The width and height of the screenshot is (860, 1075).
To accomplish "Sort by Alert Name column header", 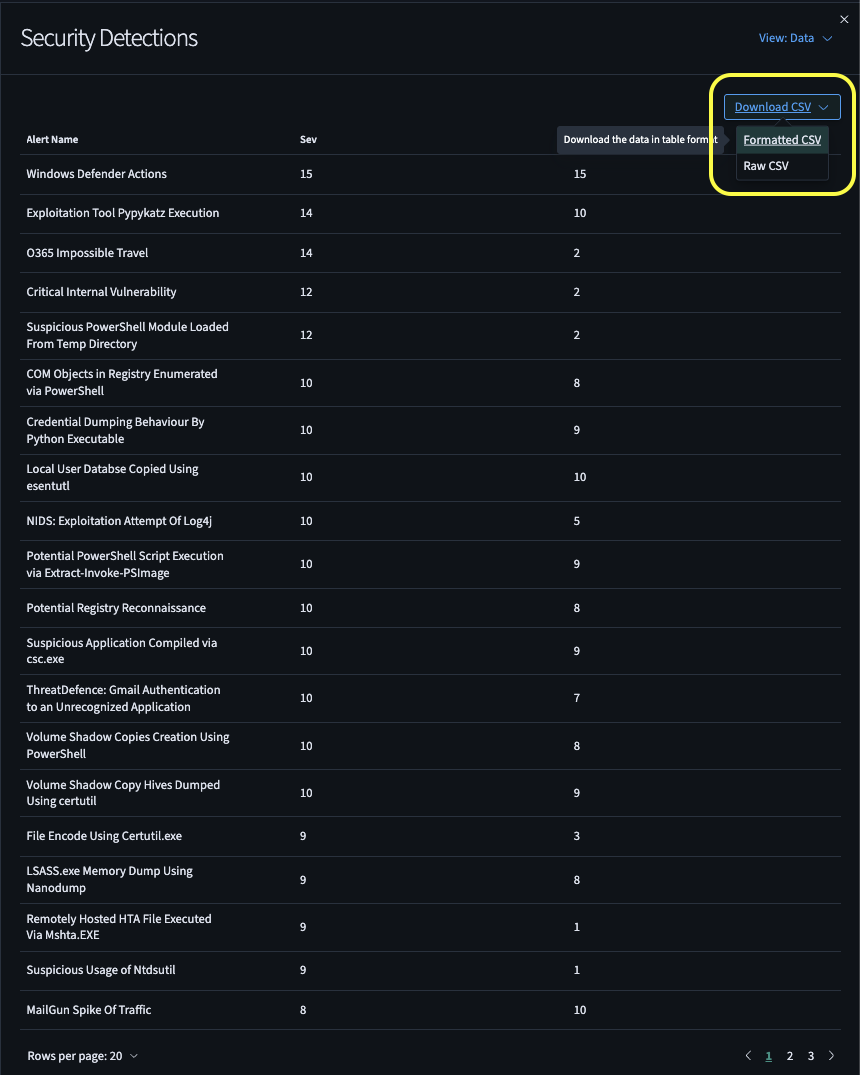I will tap(52, 139).
